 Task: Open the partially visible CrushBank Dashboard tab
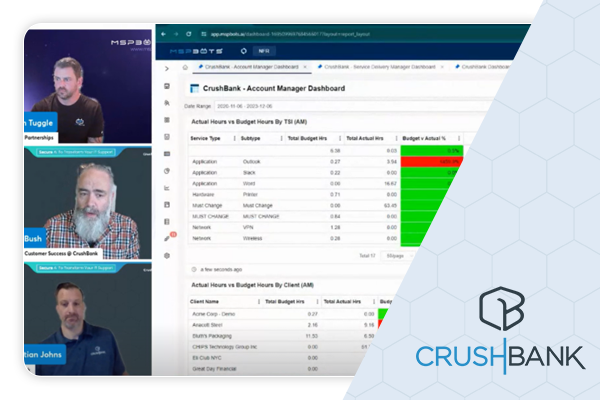pyautogui.click(x=483, y=67)
